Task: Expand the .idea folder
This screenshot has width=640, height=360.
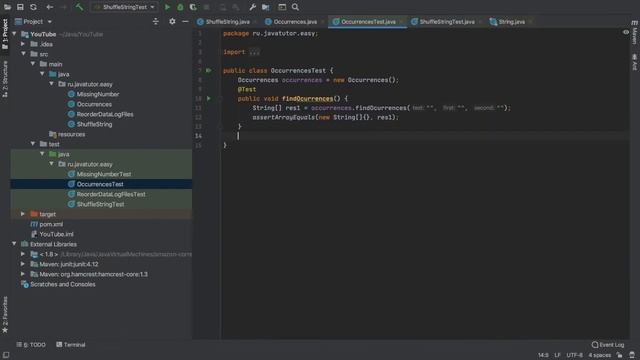Action: coord(23,44)
